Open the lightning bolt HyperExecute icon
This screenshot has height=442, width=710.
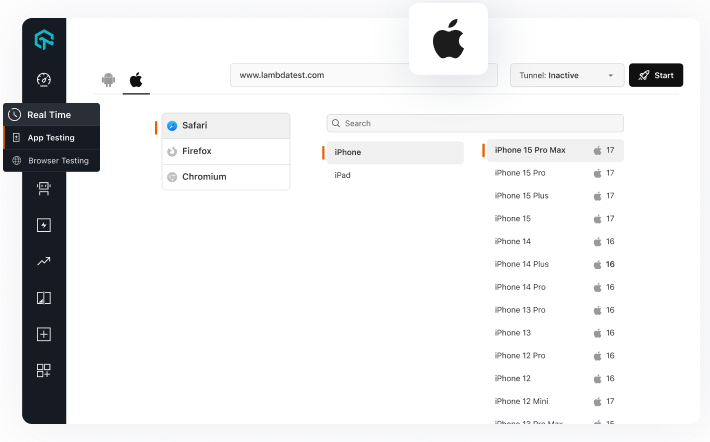tap(44, 225)
